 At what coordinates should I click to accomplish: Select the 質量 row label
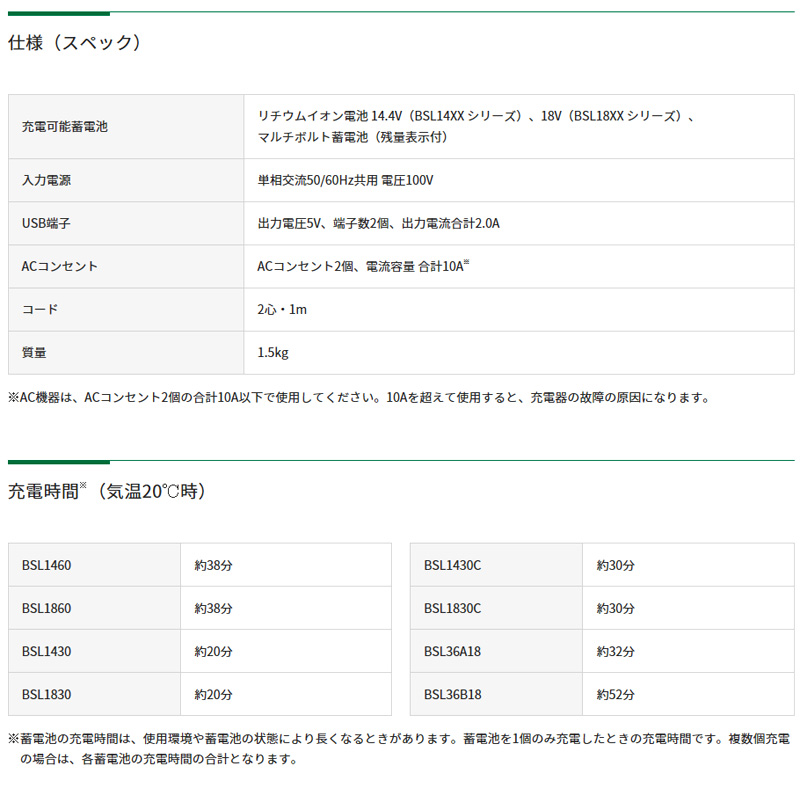tap(34, 352)
